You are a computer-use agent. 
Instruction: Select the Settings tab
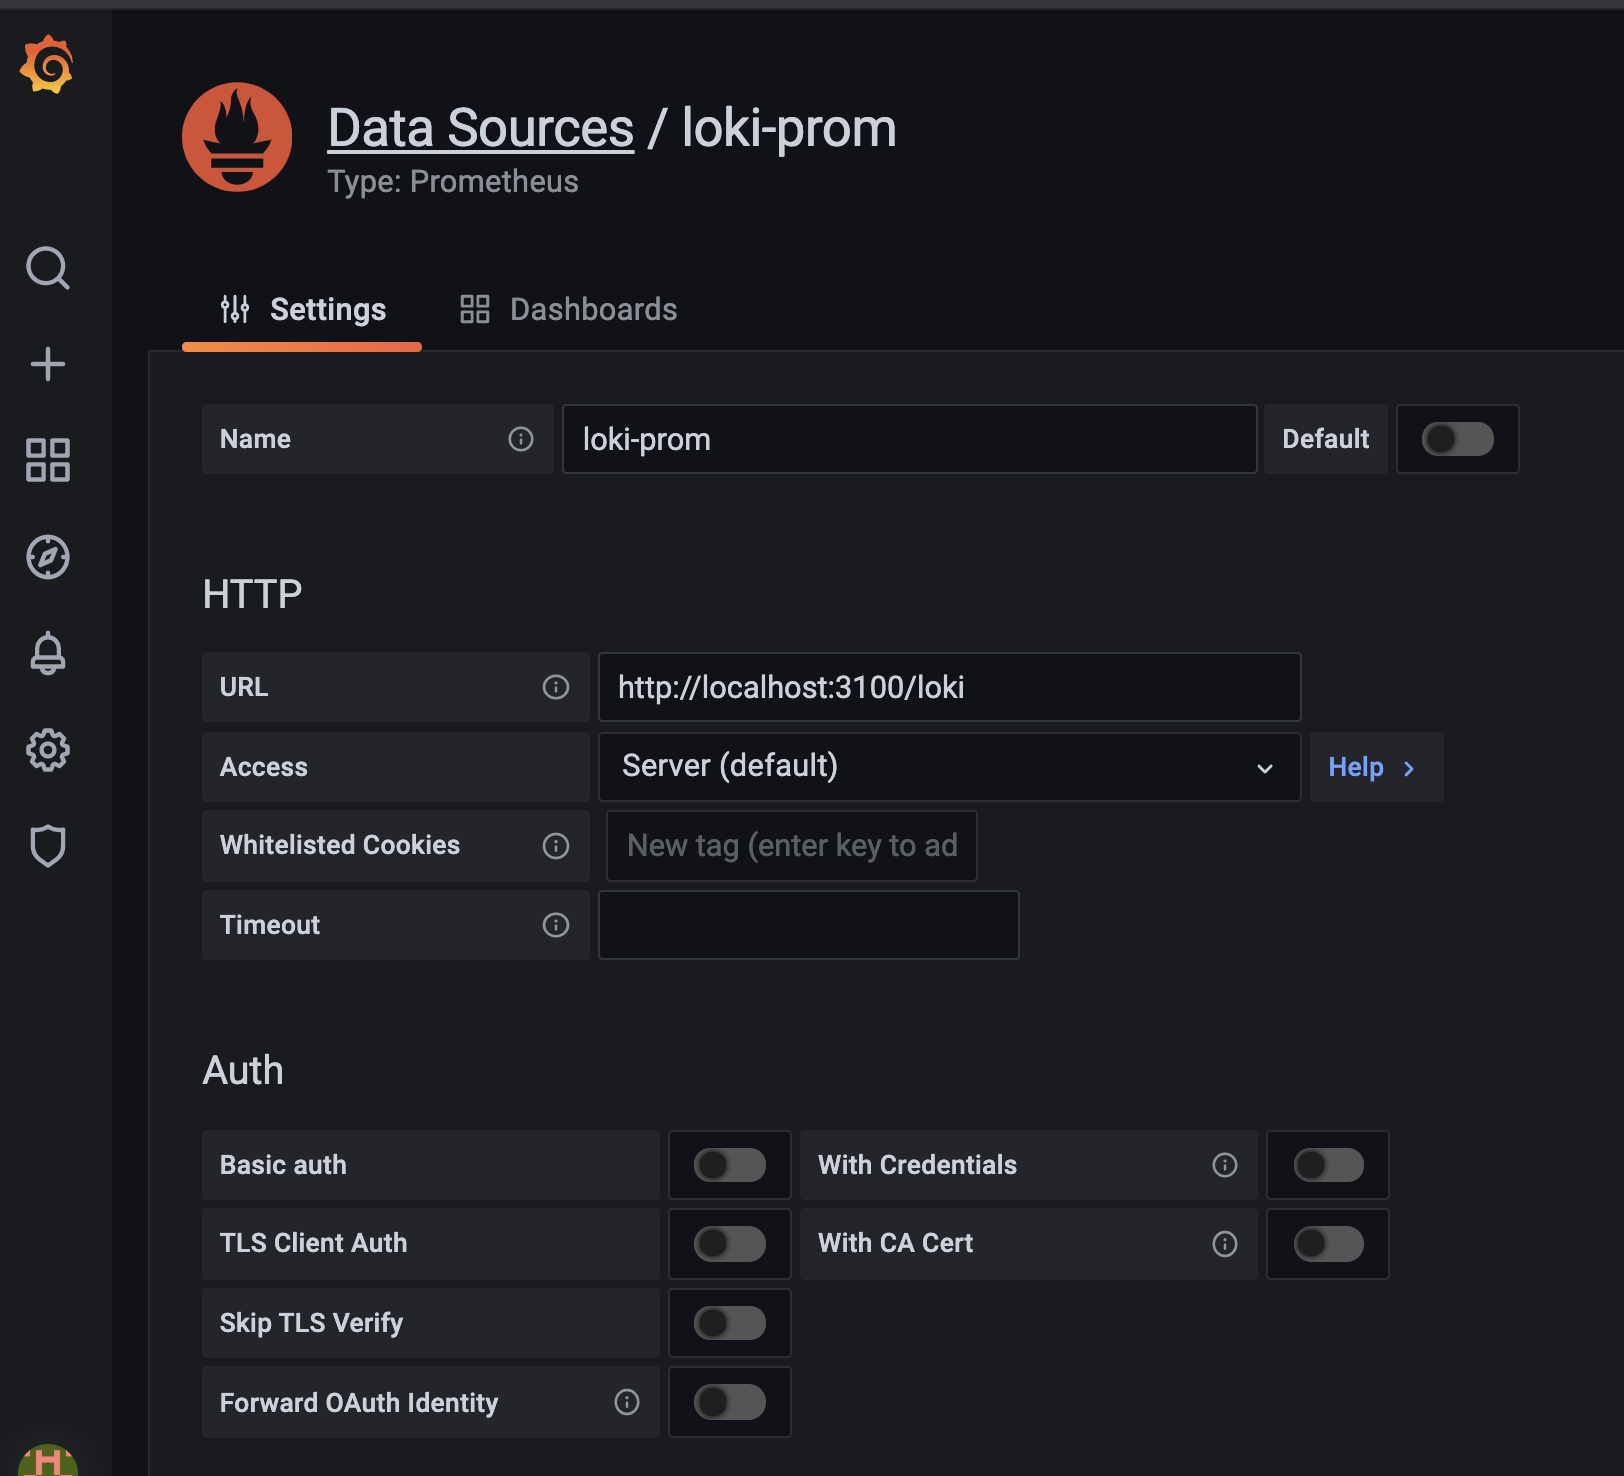pyautogui.click(x=303, y=310)
